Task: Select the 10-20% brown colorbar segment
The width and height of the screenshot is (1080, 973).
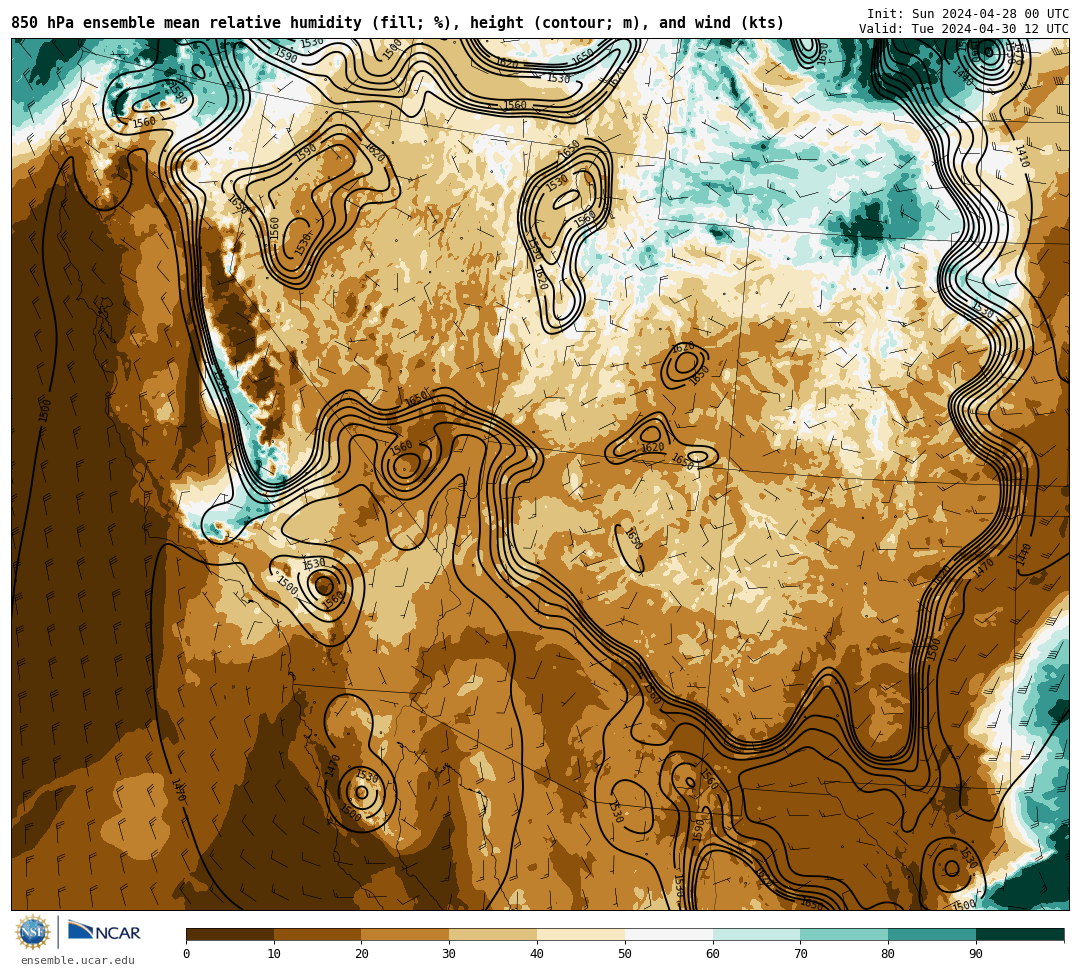Action: point(318,934)
